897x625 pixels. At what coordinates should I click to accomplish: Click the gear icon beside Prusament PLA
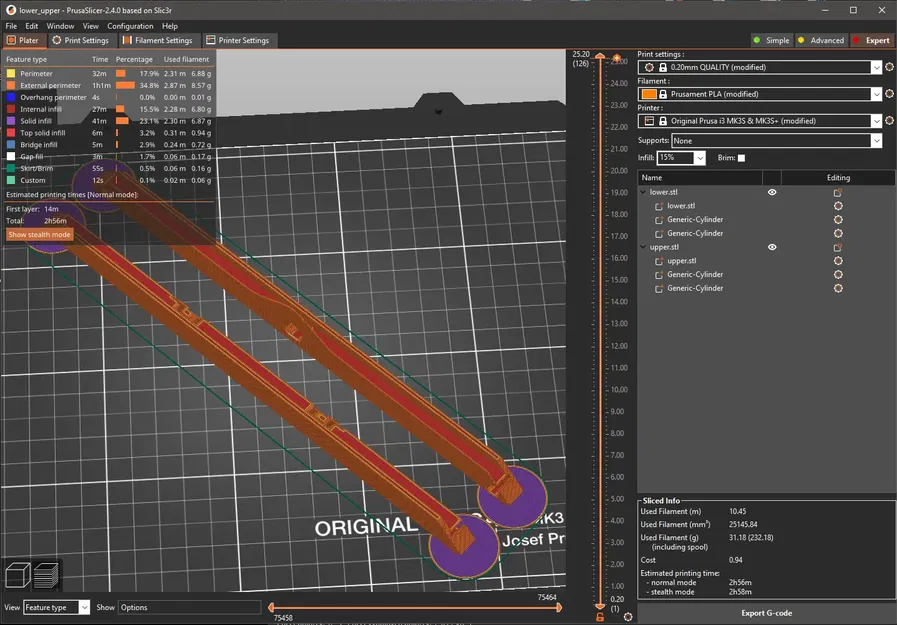(889, 94)
